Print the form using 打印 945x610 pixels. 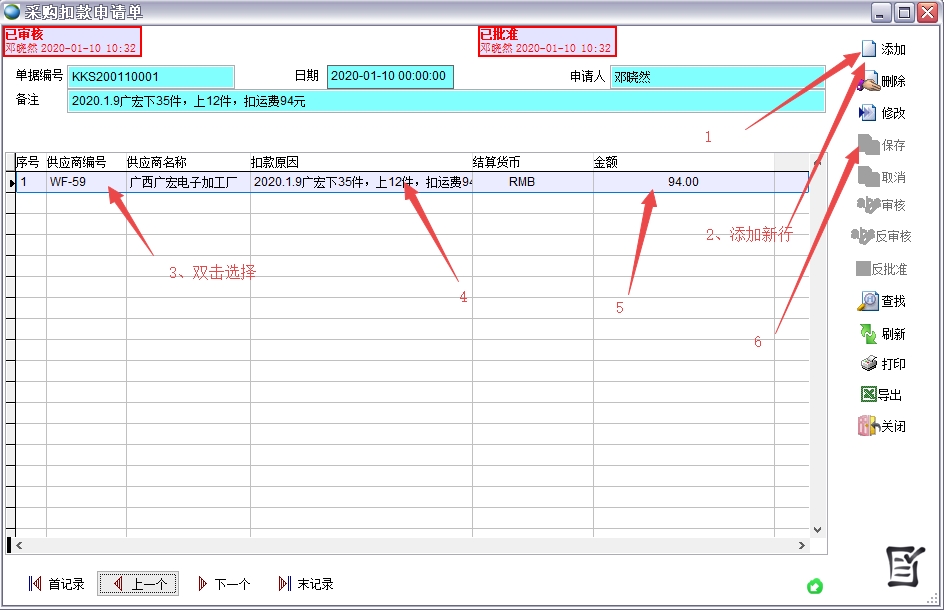(x=869, y=364)
